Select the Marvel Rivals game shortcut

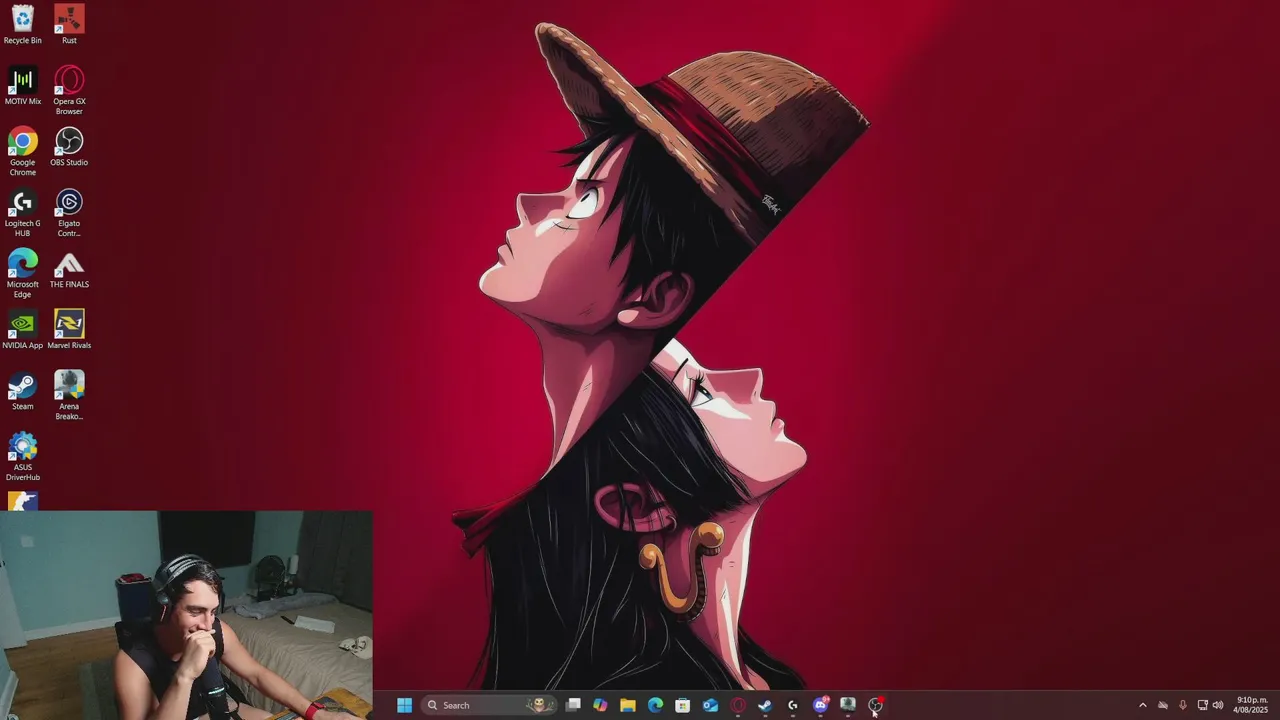coord(69,330)
